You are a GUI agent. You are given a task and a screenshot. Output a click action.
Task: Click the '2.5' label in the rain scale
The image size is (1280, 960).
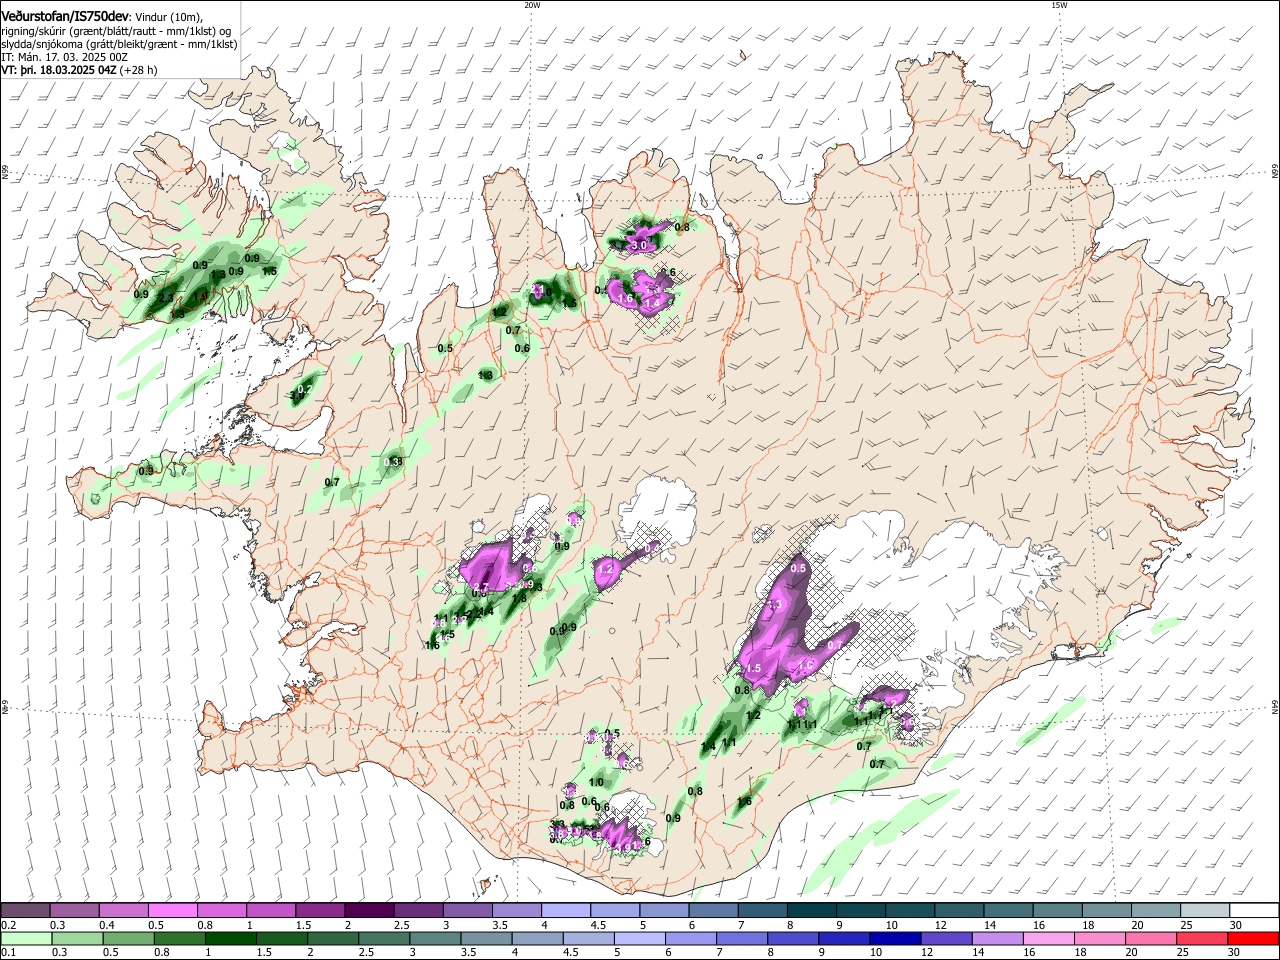click(366, 952)
